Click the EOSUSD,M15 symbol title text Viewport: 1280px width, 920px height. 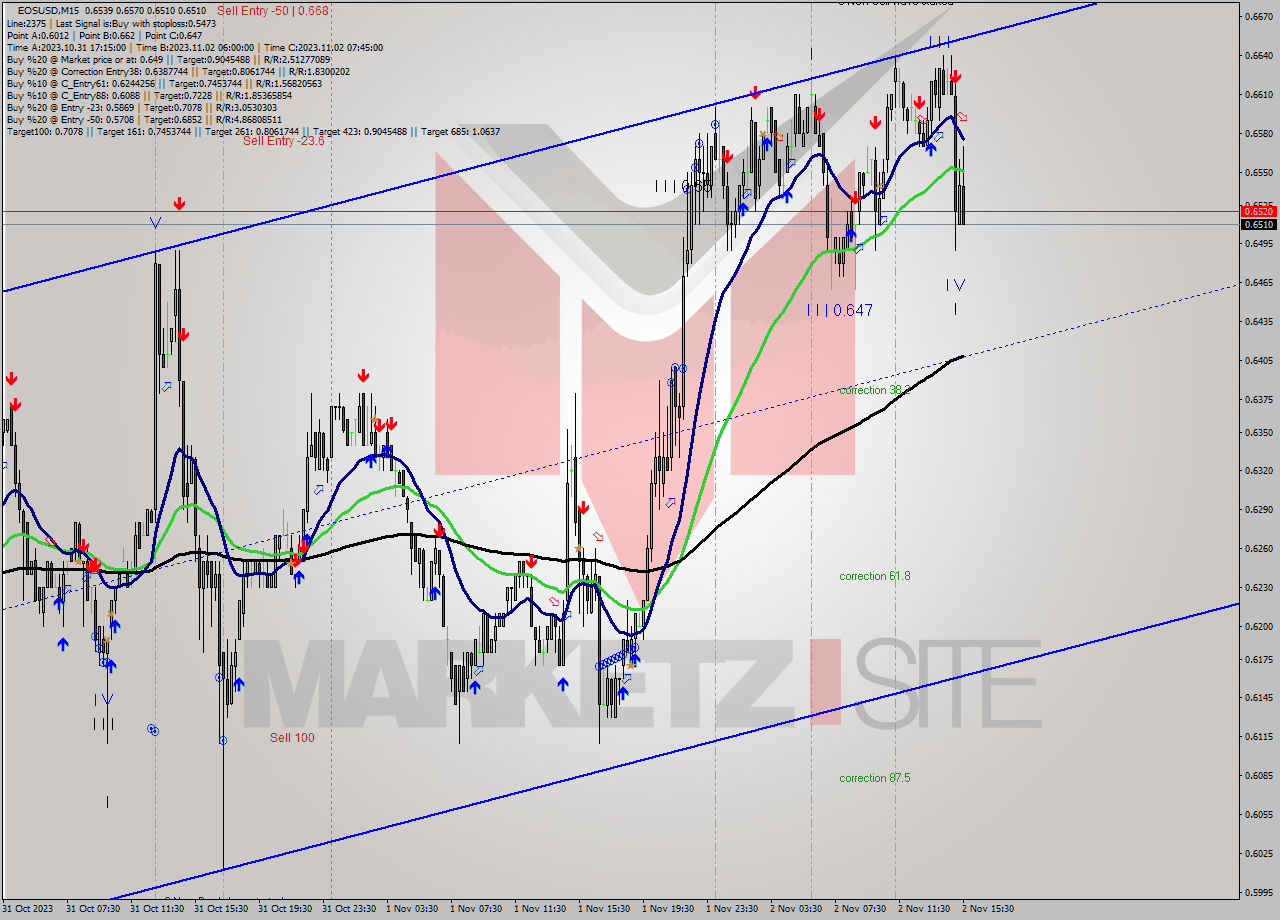(50, 11)
